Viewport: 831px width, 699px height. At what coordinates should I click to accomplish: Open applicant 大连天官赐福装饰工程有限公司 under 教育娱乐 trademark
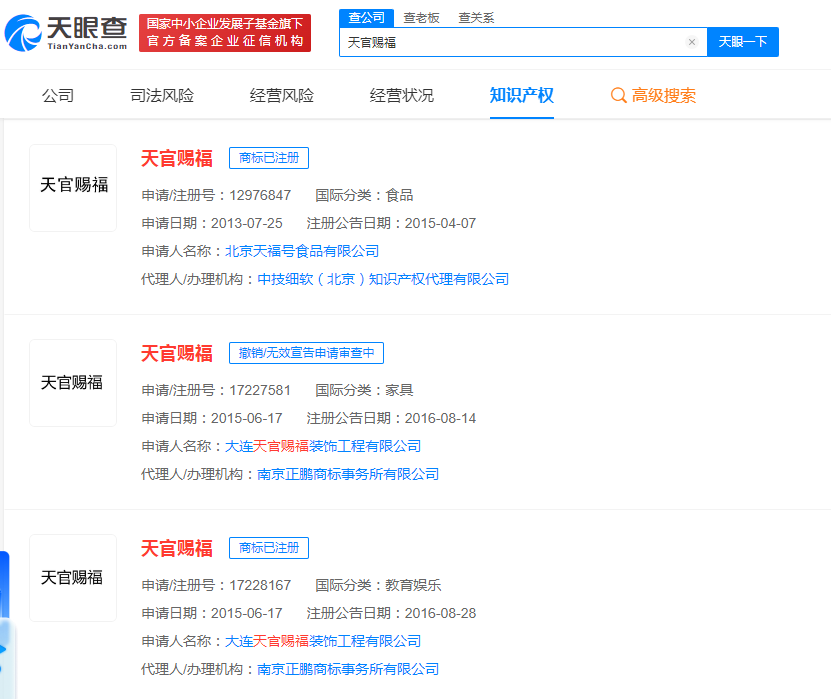pyautogui.click(x=323, y=641)
